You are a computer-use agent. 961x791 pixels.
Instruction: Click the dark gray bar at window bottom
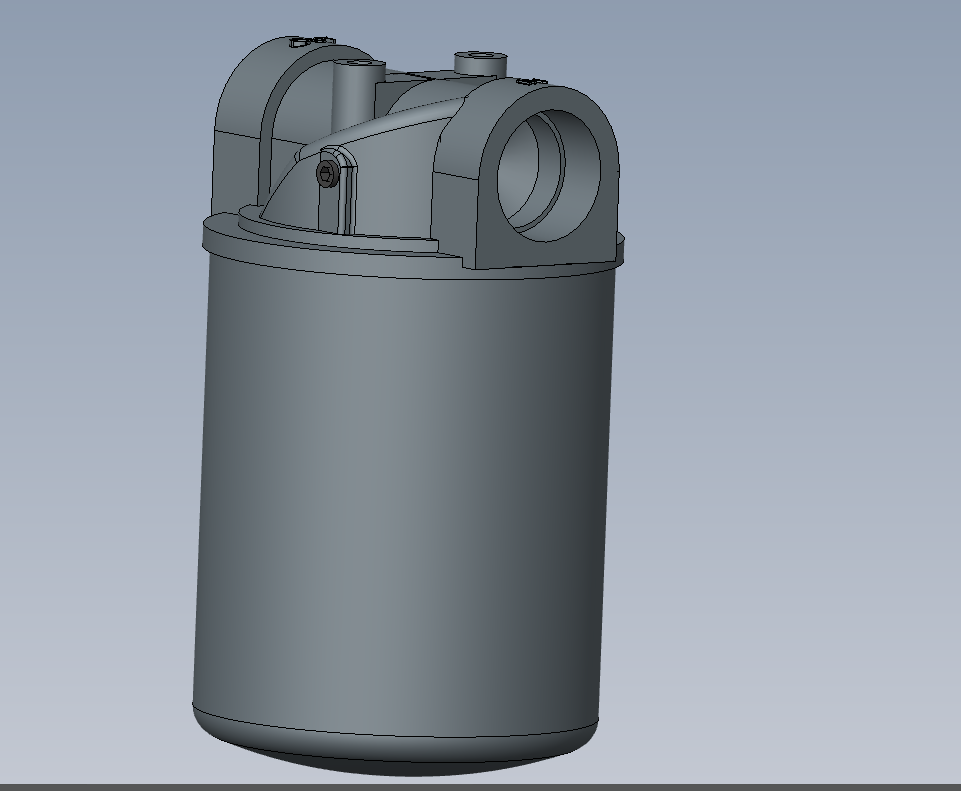(480, 787)
